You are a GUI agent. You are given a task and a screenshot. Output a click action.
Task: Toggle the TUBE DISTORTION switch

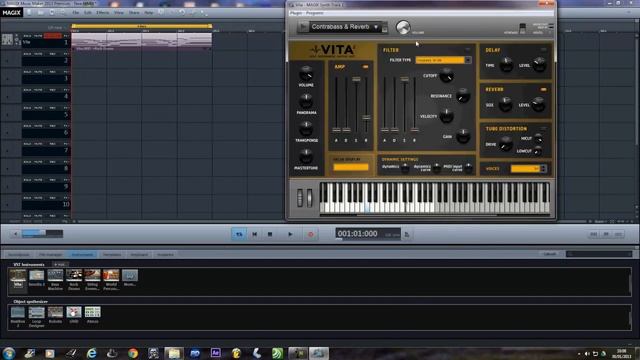[543, 129]
